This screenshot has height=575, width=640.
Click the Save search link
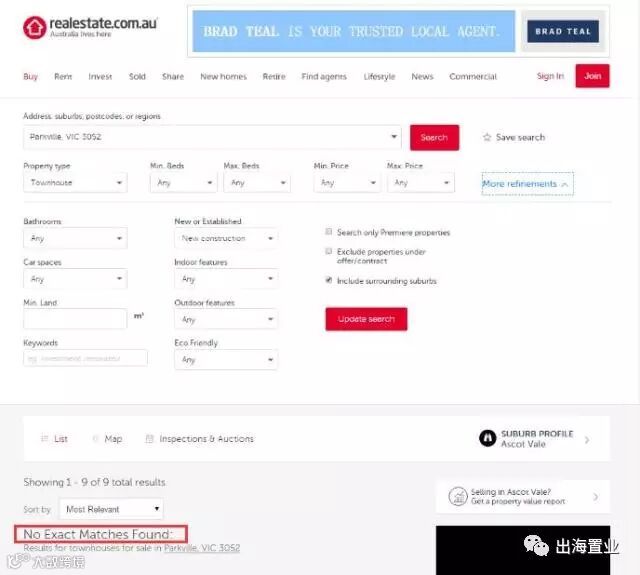click(520, 137)
